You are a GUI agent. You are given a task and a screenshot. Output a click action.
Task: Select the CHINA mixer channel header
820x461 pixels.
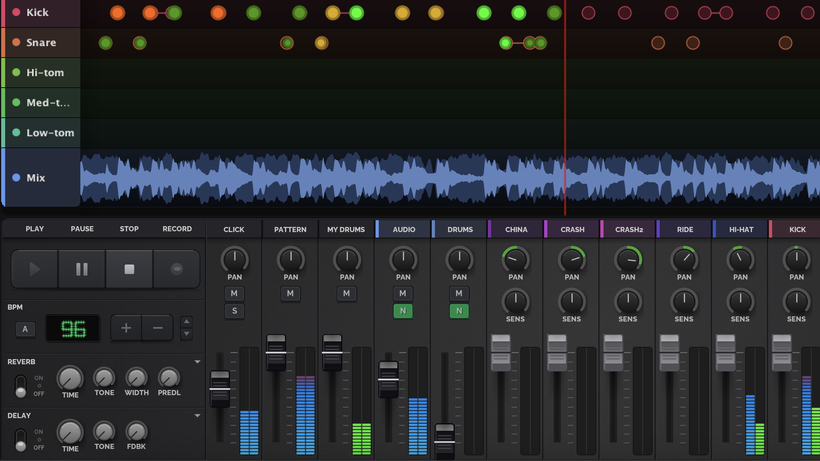[516, 229]
